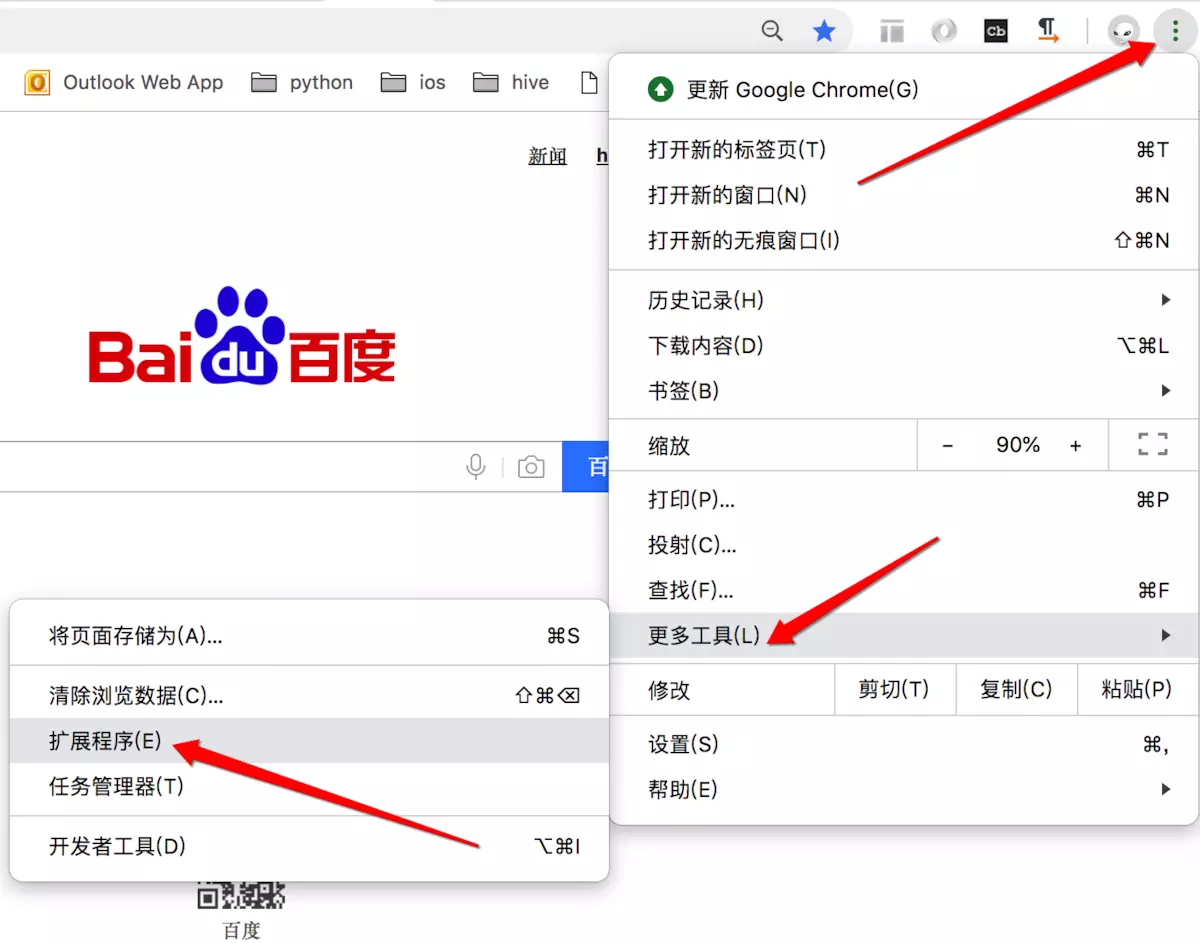This screenshot has width=1200, height=943.
Task: Decrease zoom with the minus button
Action: pyautogui.click(x=948, y=446)
